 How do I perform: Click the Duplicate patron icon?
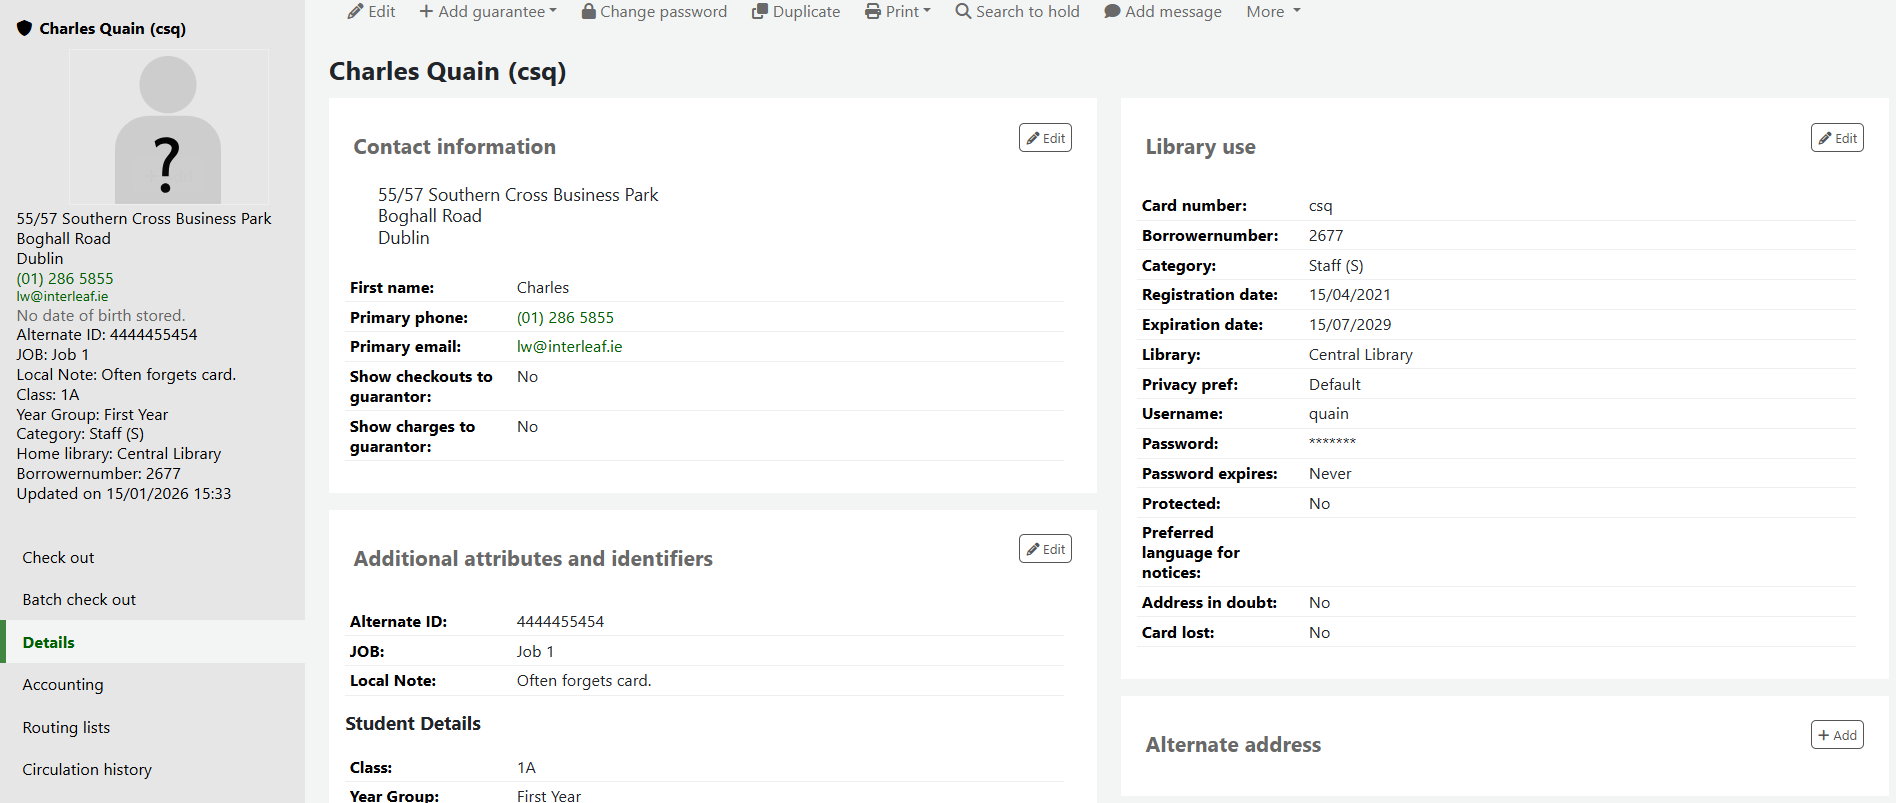coord(760,12)
